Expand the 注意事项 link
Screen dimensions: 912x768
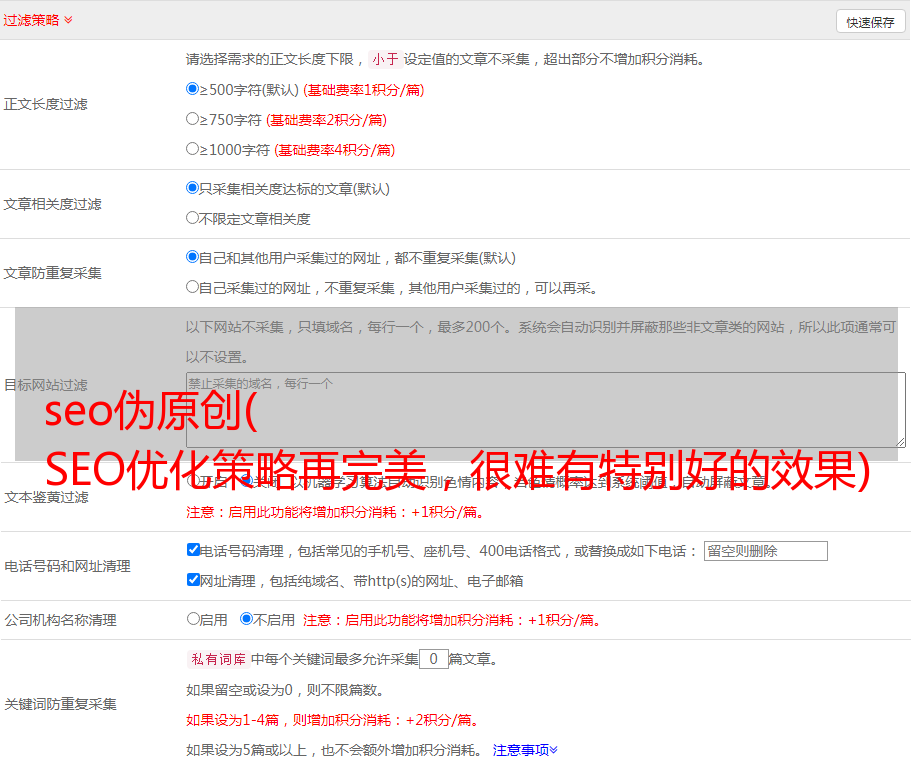coord(525,749)
